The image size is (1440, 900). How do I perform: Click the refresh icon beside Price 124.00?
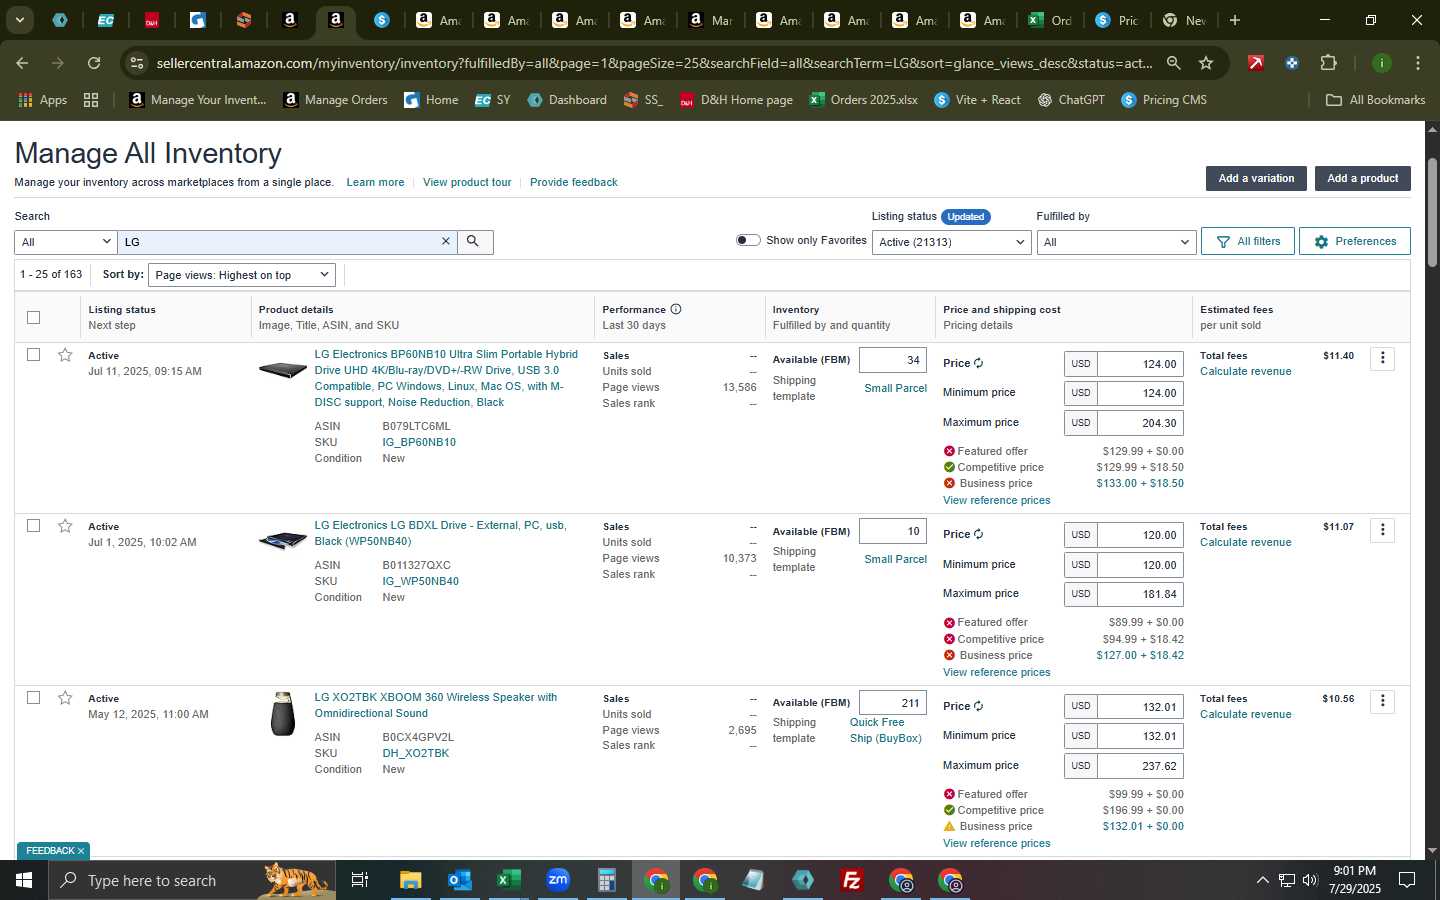coord(978,363)
